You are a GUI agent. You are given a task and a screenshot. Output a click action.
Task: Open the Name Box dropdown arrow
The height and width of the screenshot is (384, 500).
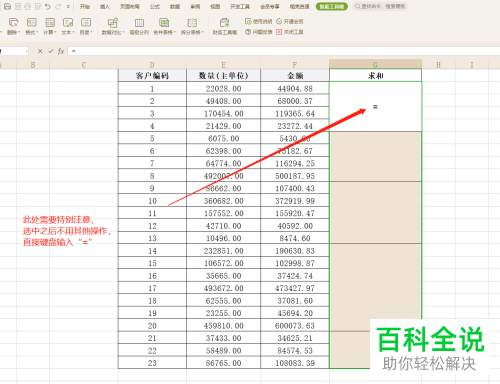click(26, 51)
